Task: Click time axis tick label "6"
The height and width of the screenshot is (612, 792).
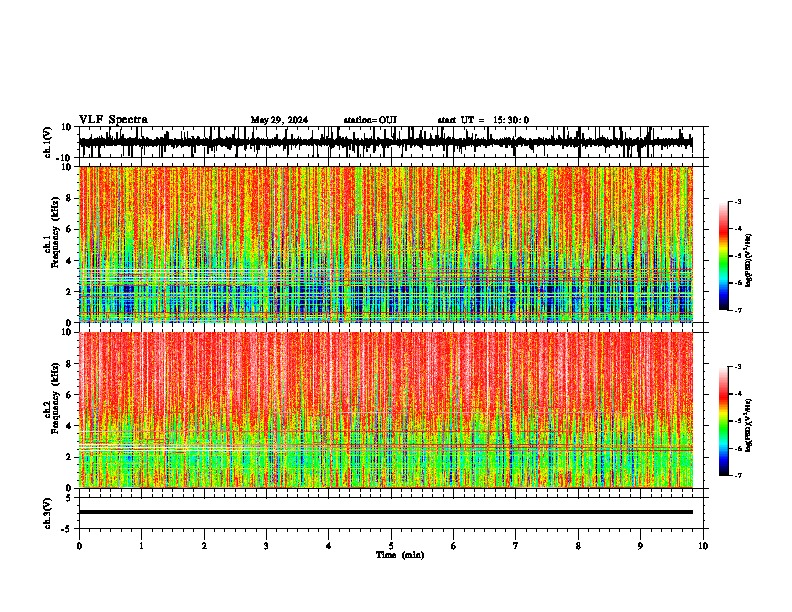Action: click(454, 546)
